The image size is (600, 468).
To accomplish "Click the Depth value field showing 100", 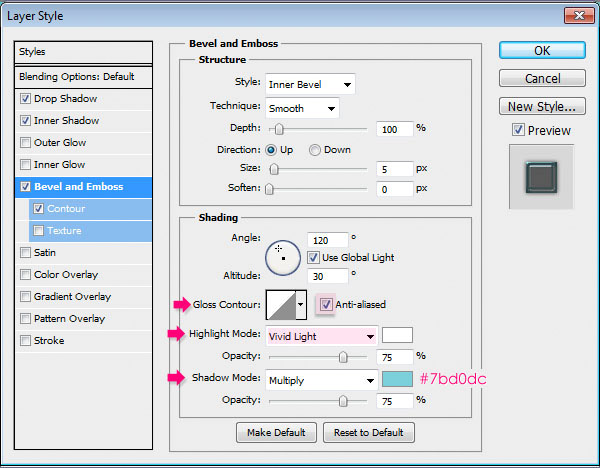I will coord(395,129).
